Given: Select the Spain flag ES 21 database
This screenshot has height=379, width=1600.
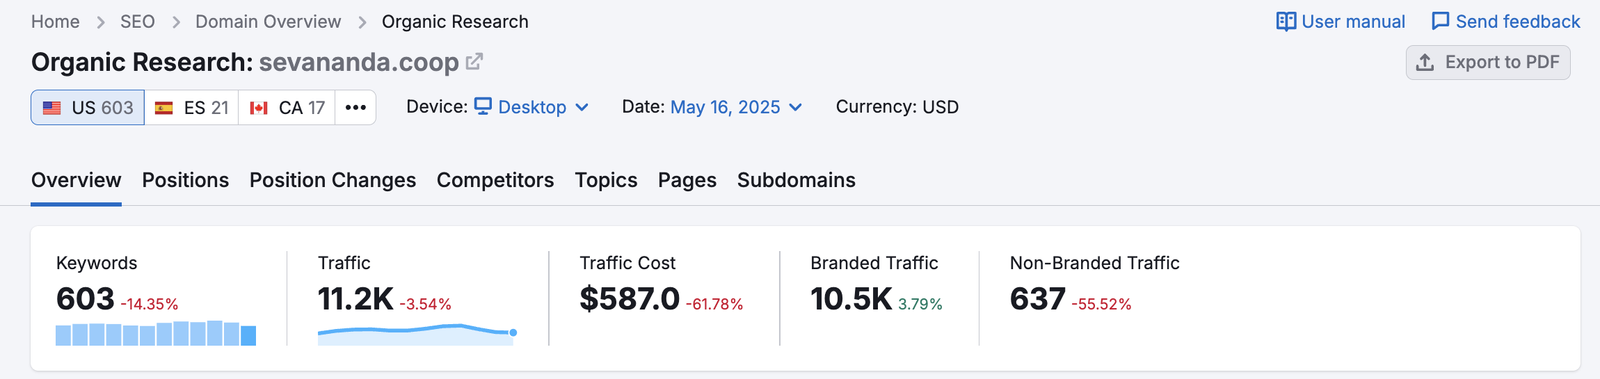Looking at the screenshot, I should (x=192, y=107).
